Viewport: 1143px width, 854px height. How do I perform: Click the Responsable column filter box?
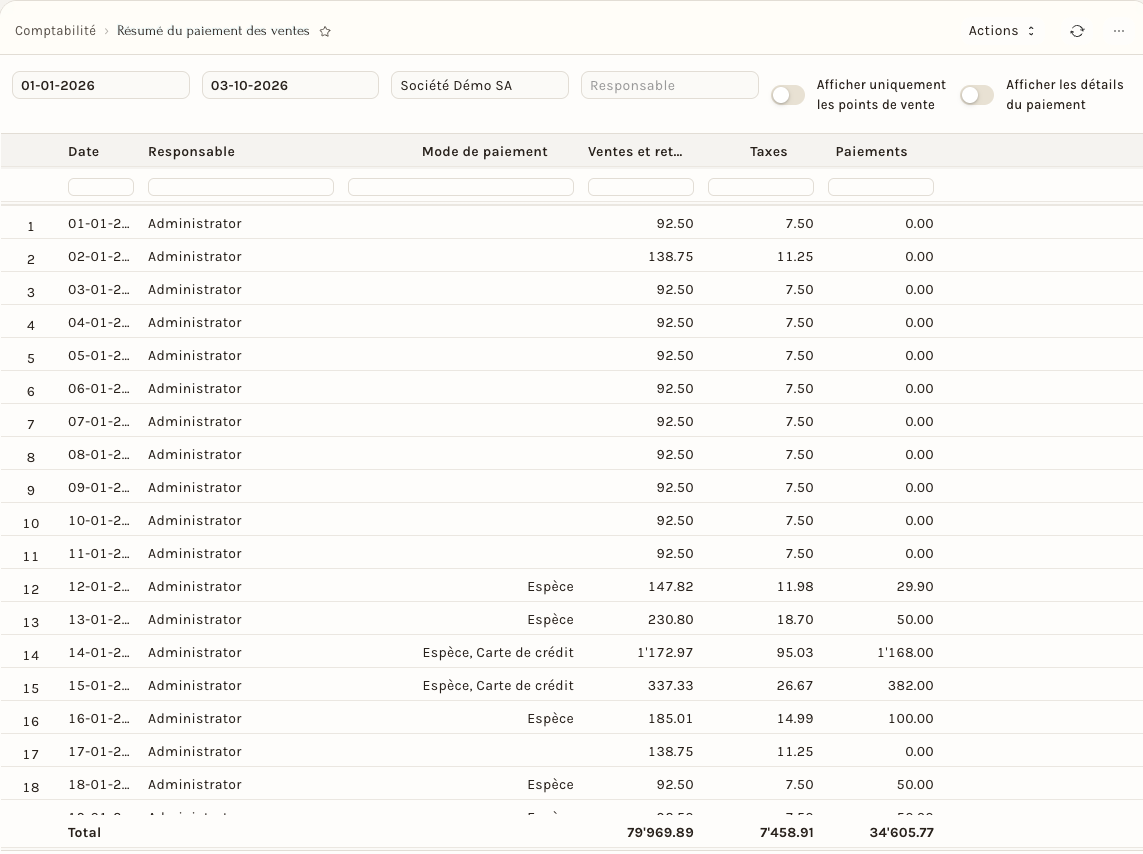[241, 187]
